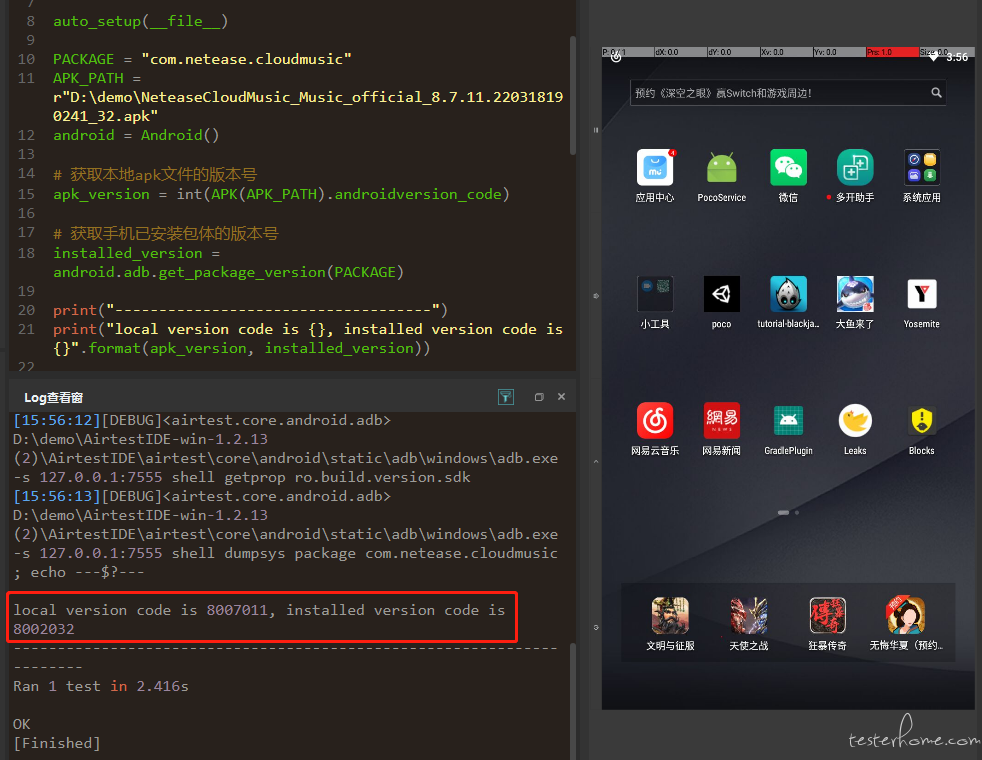Click the apk_version assignment on line 15
Screen dimensions: 982x760
281,194
